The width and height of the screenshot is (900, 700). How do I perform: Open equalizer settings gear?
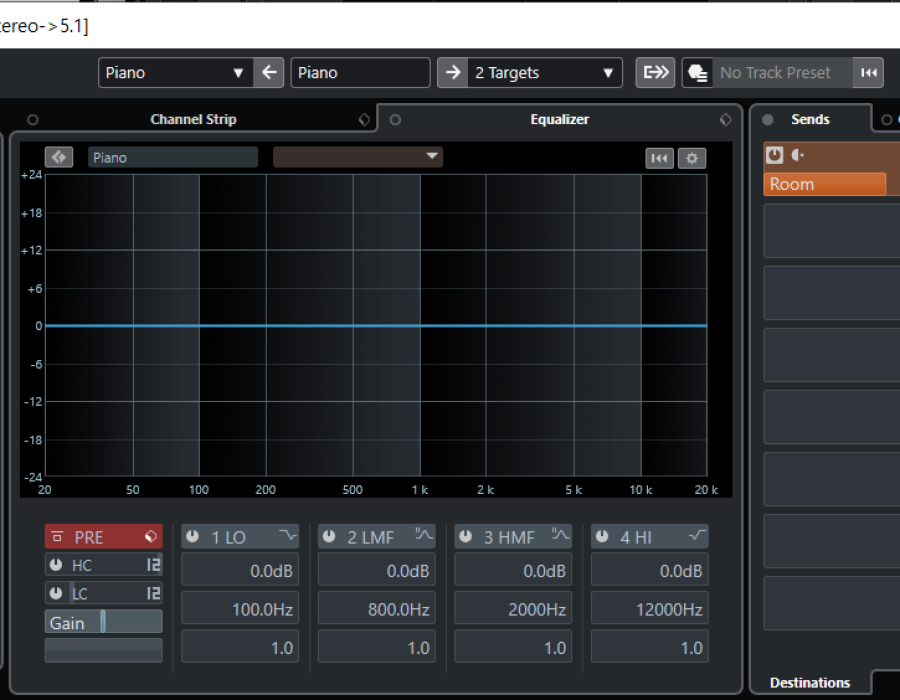click(692, 158)
